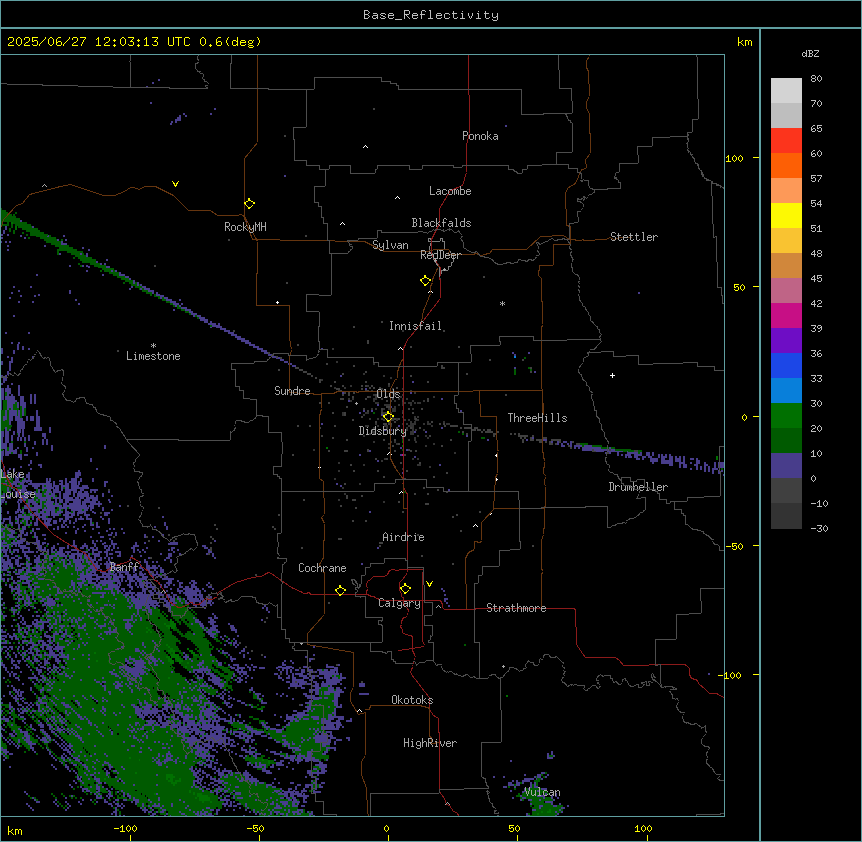Click the Didsbury label
This screenshot has height=842, width=862.
click(x=383, y=431)
